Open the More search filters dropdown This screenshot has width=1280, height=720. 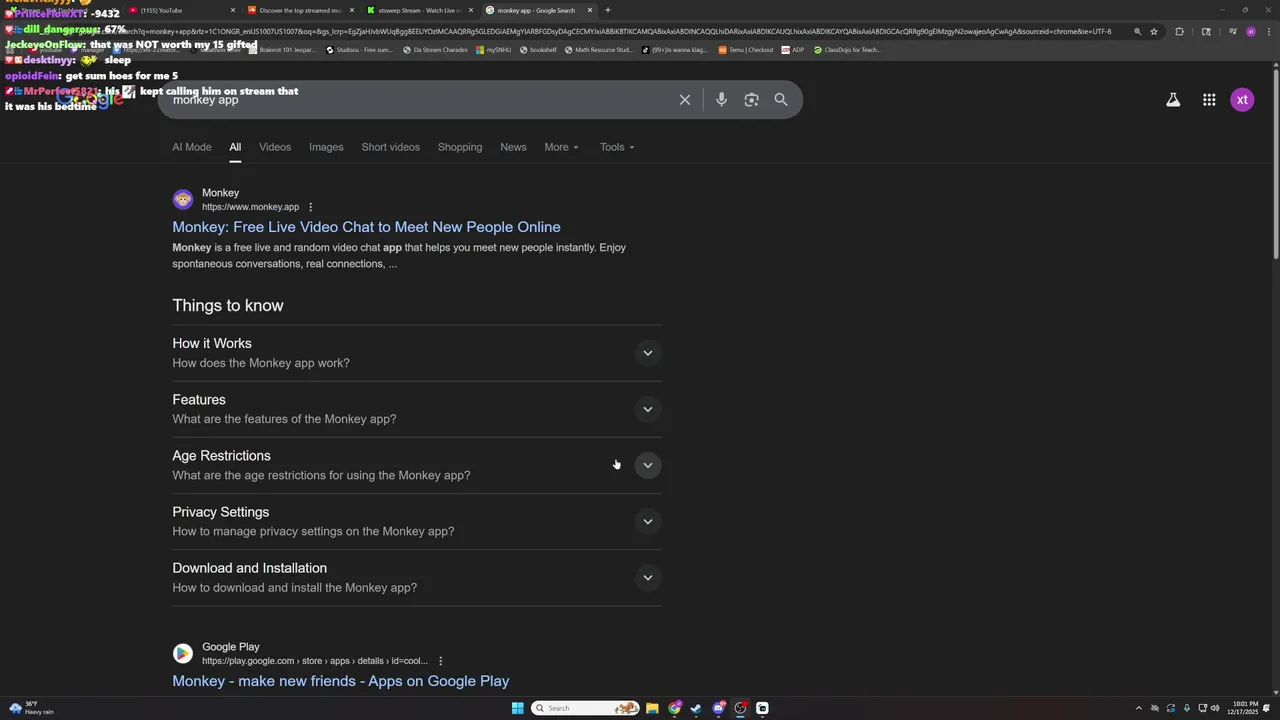pos(561,147)
